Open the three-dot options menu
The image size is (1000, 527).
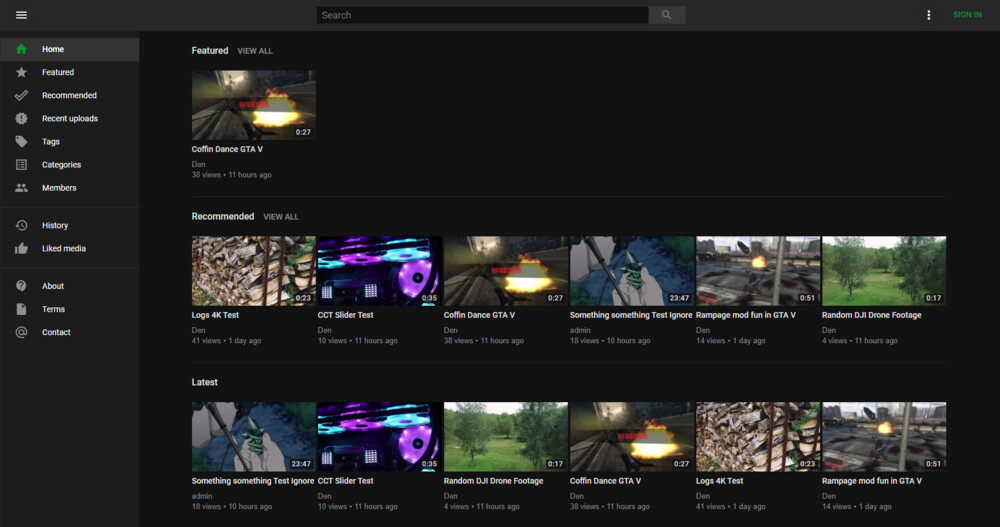(929, 15)
